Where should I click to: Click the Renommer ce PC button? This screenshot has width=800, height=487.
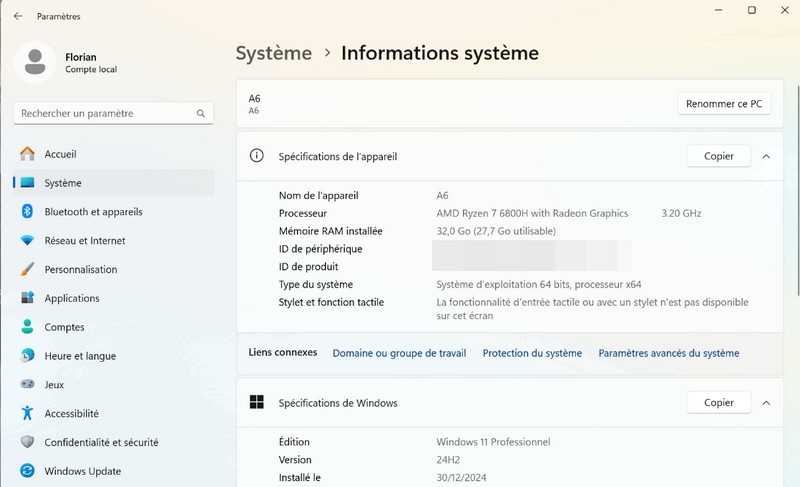(724, 104)
